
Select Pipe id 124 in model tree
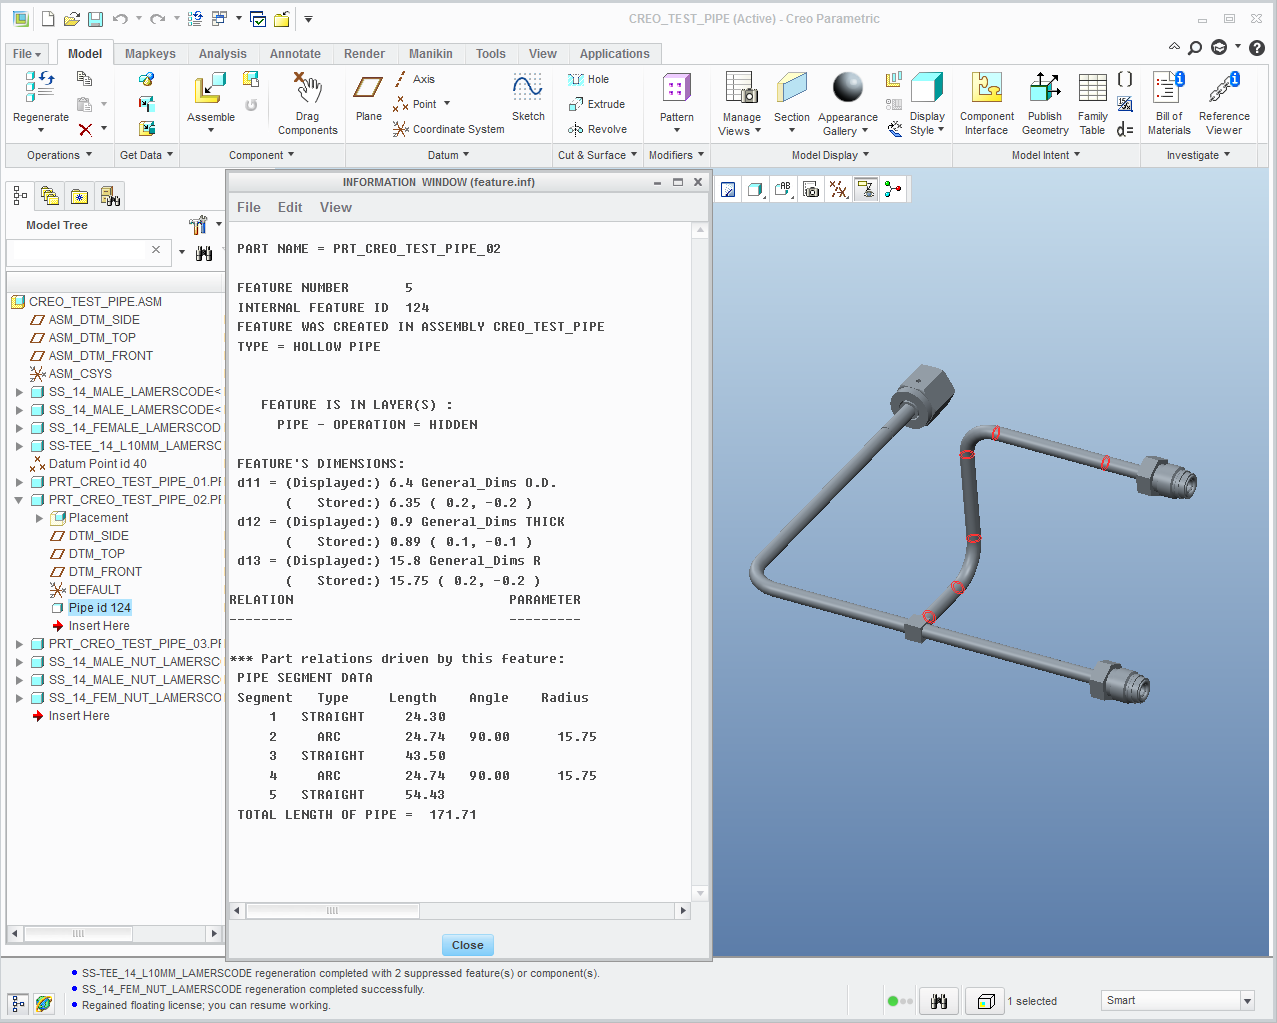point(100,608)
